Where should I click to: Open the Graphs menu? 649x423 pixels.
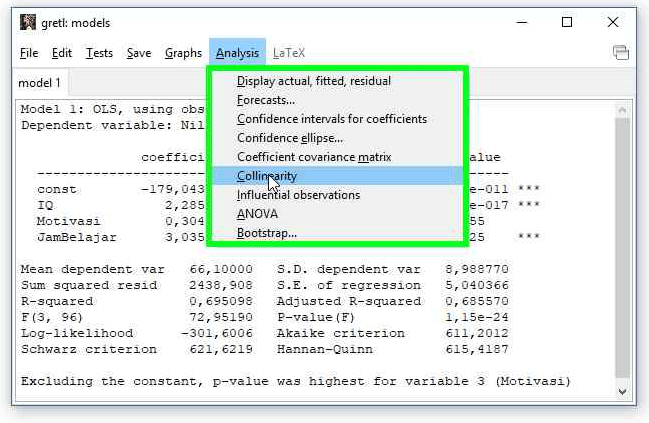pos(183,53)
